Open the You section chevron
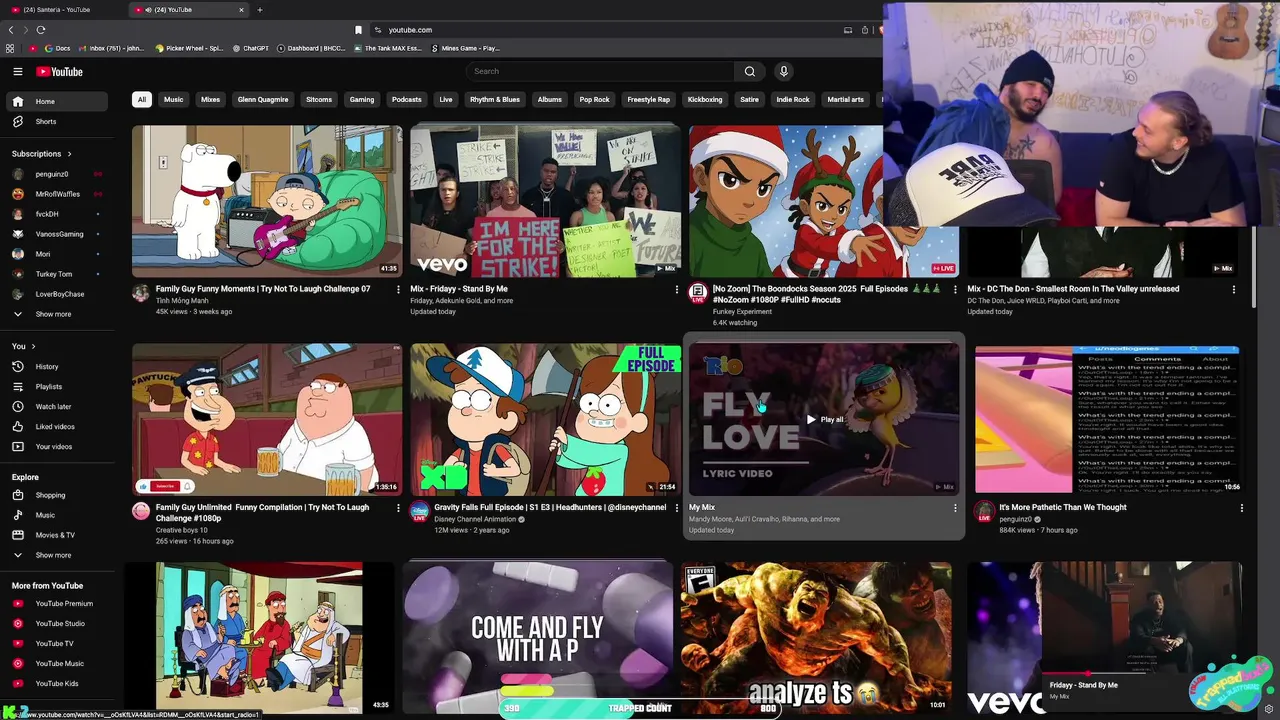Viewport: 1280px width, 720px height. (32, 346)
